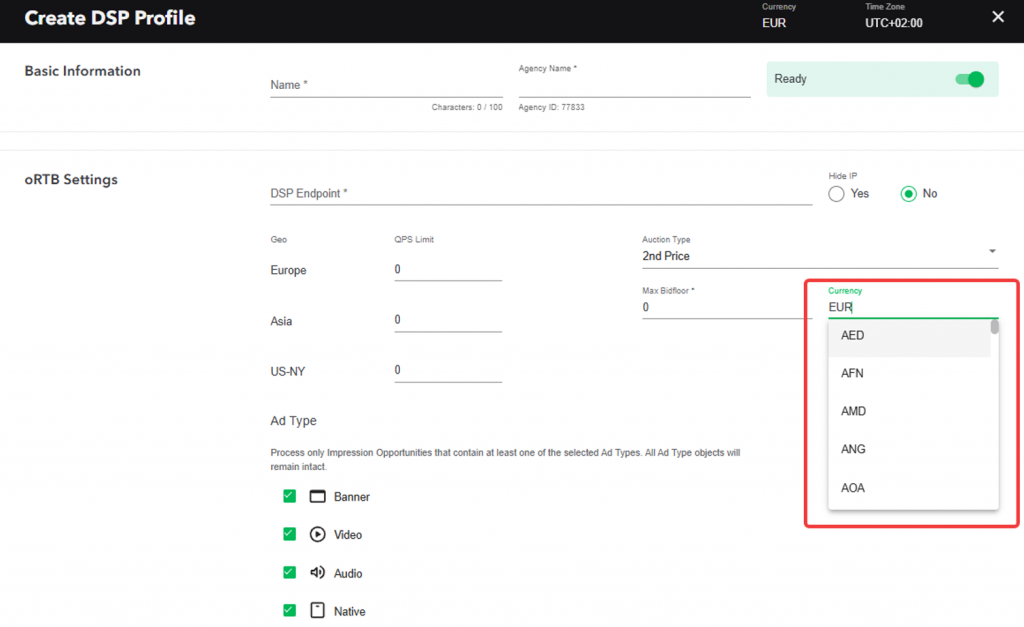Click the Max Bidfloor input field
1024x627 pixels.
(727, 308)
